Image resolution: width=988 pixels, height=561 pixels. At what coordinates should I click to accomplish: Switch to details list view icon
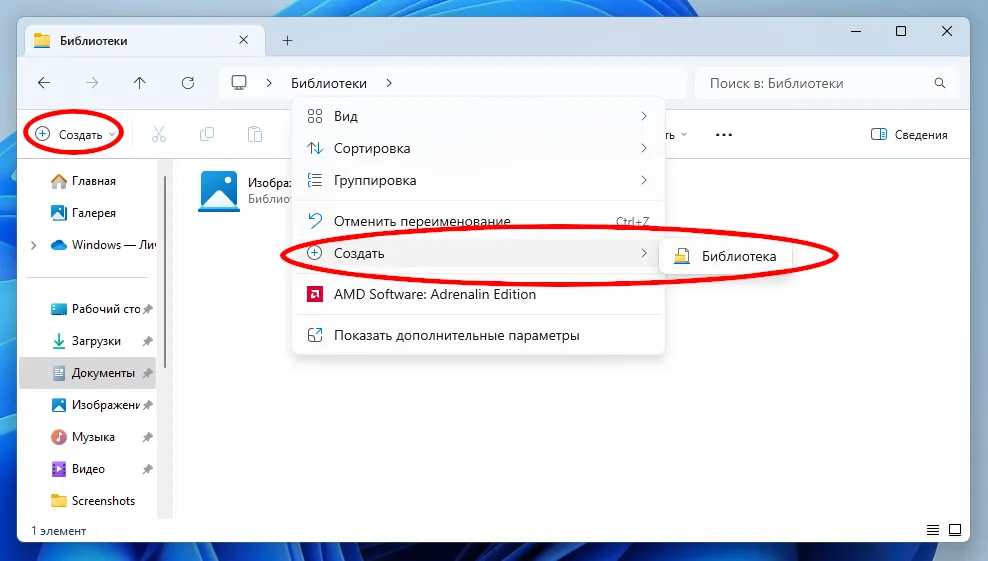click(933, 529)
